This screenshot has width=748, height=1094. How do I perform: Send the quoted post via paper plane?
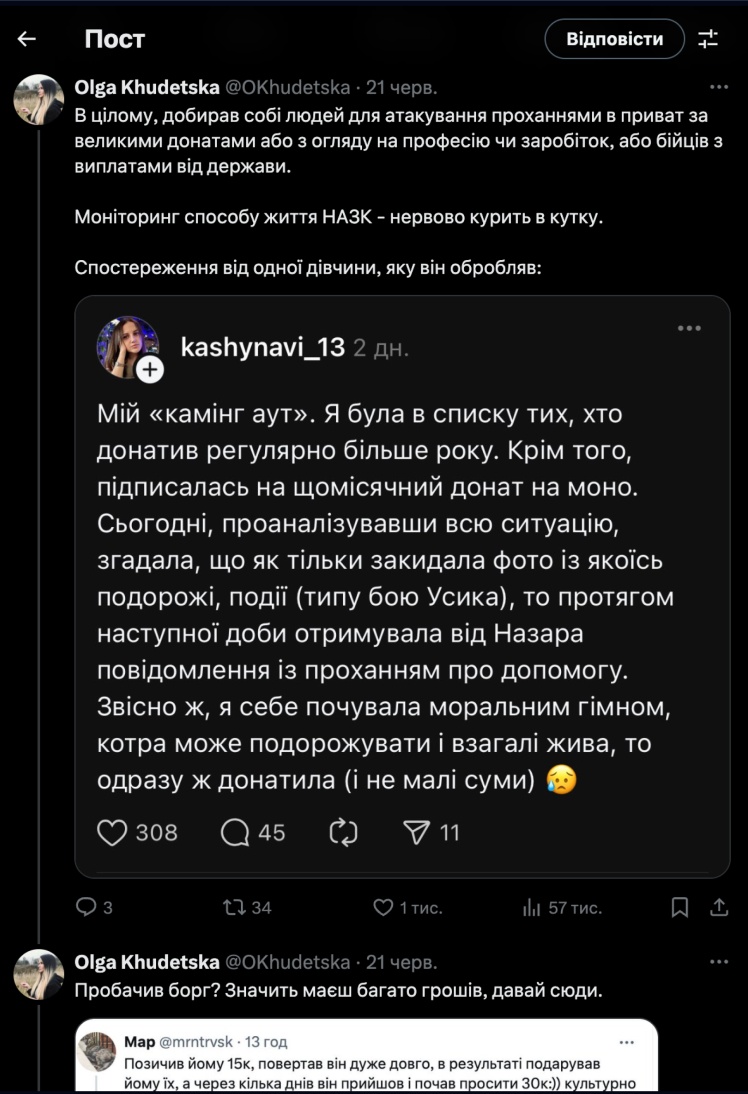point(414,832)
